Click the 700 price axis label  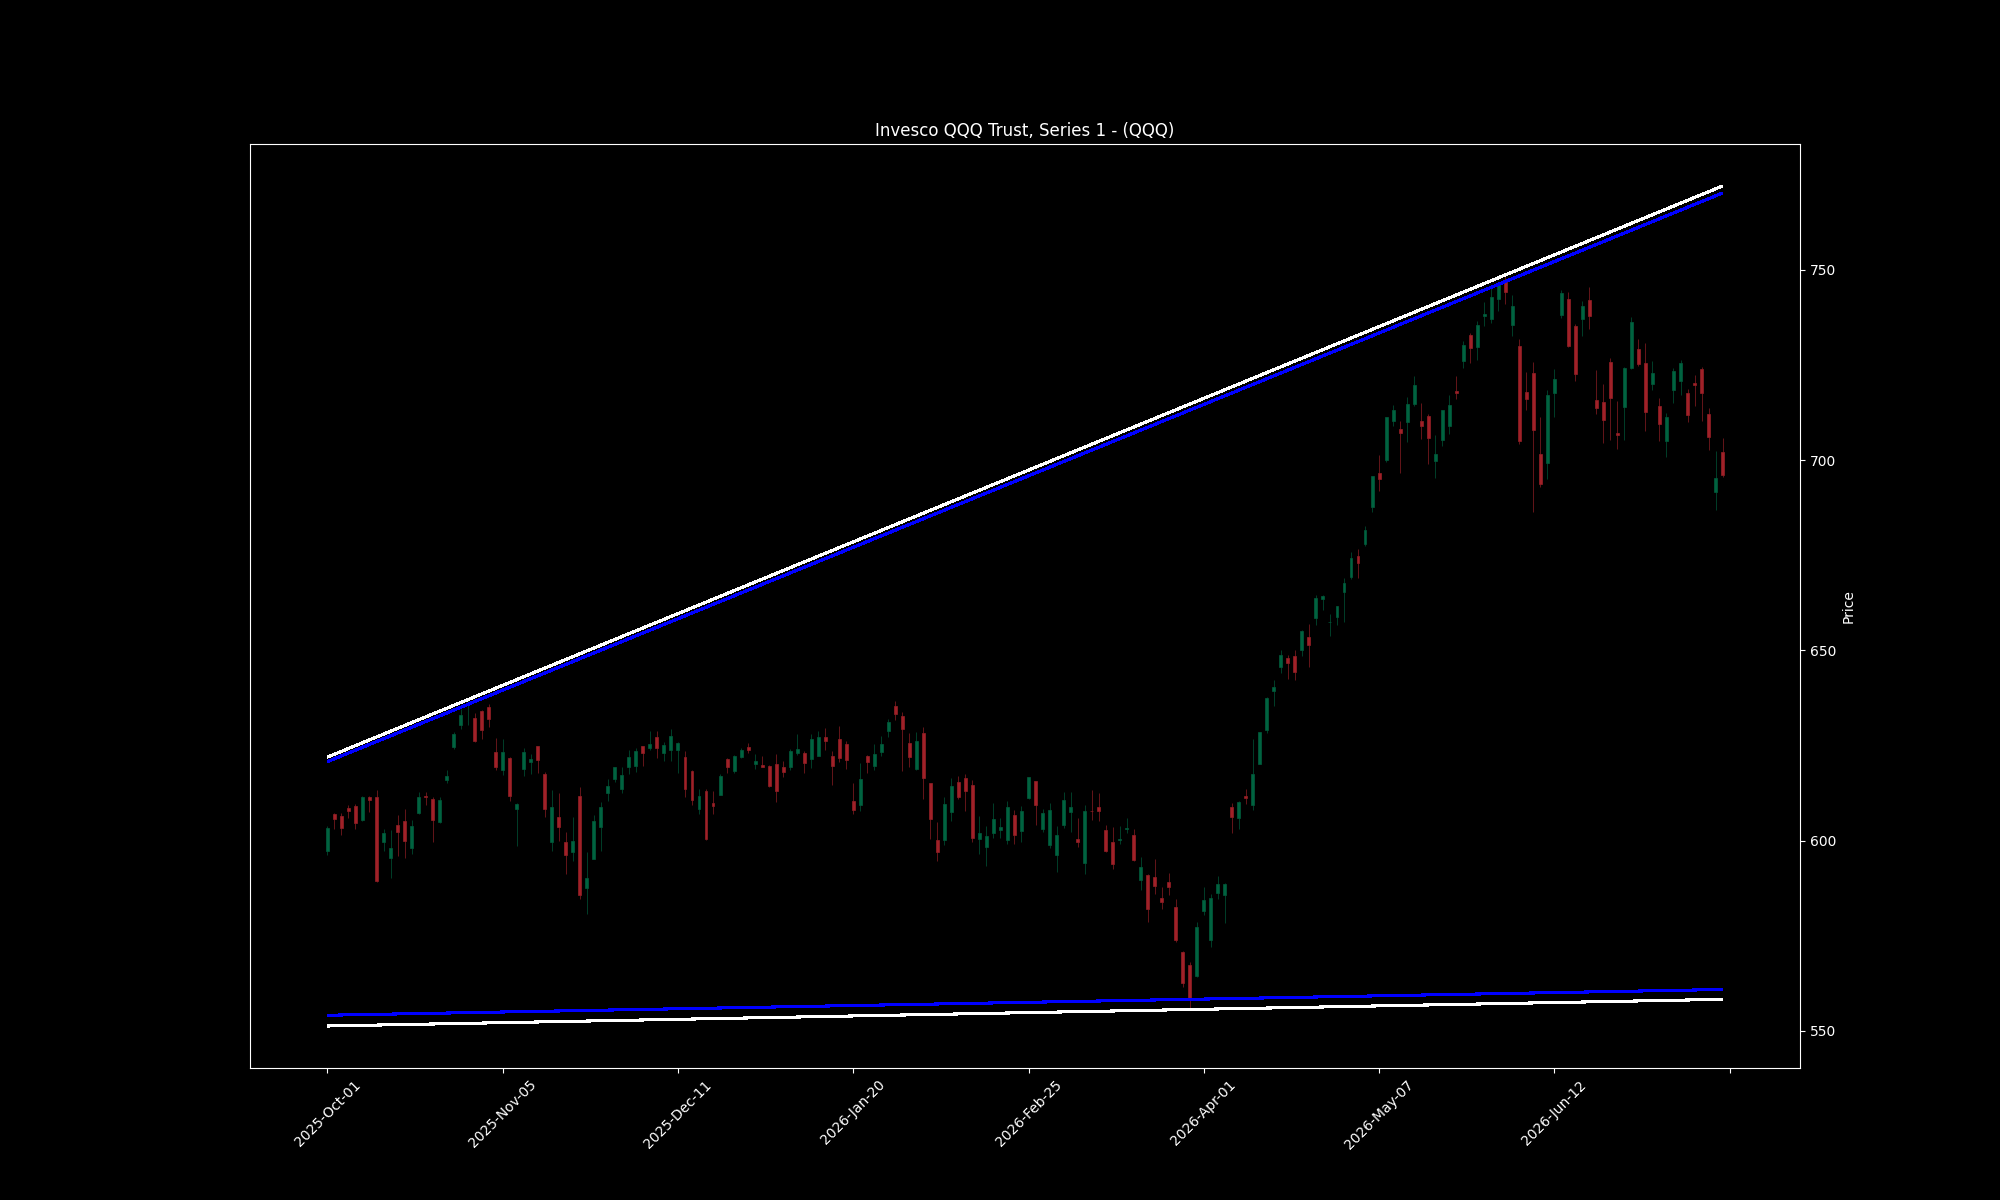[x=1821, y=461]
